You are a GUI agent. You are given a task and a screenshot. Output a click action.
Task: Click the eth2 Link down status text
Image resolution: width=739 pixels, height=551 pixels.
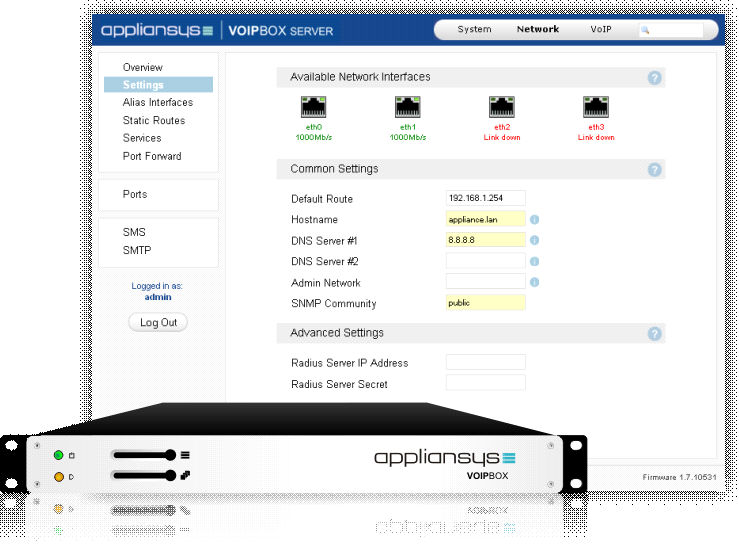pyautogui.click(x=502, y=137)
